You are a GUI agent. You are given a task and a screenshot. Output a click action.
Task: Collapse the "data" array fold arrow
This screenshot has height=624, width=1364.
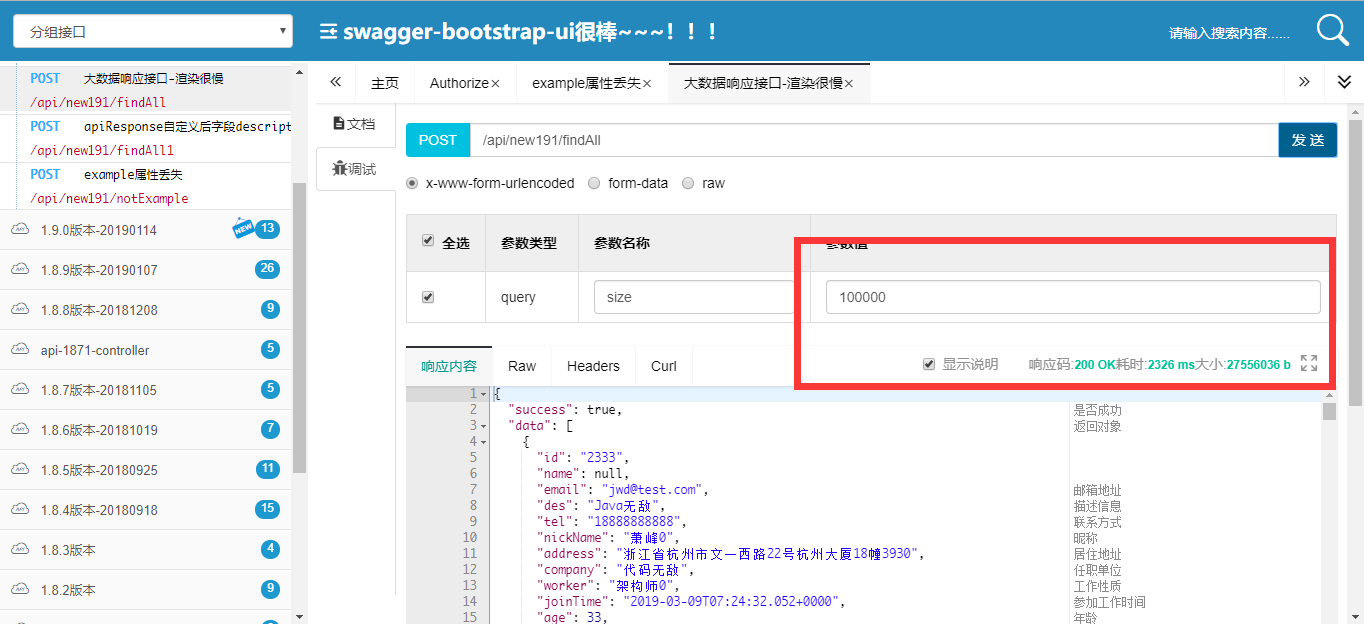coord(484,426)
